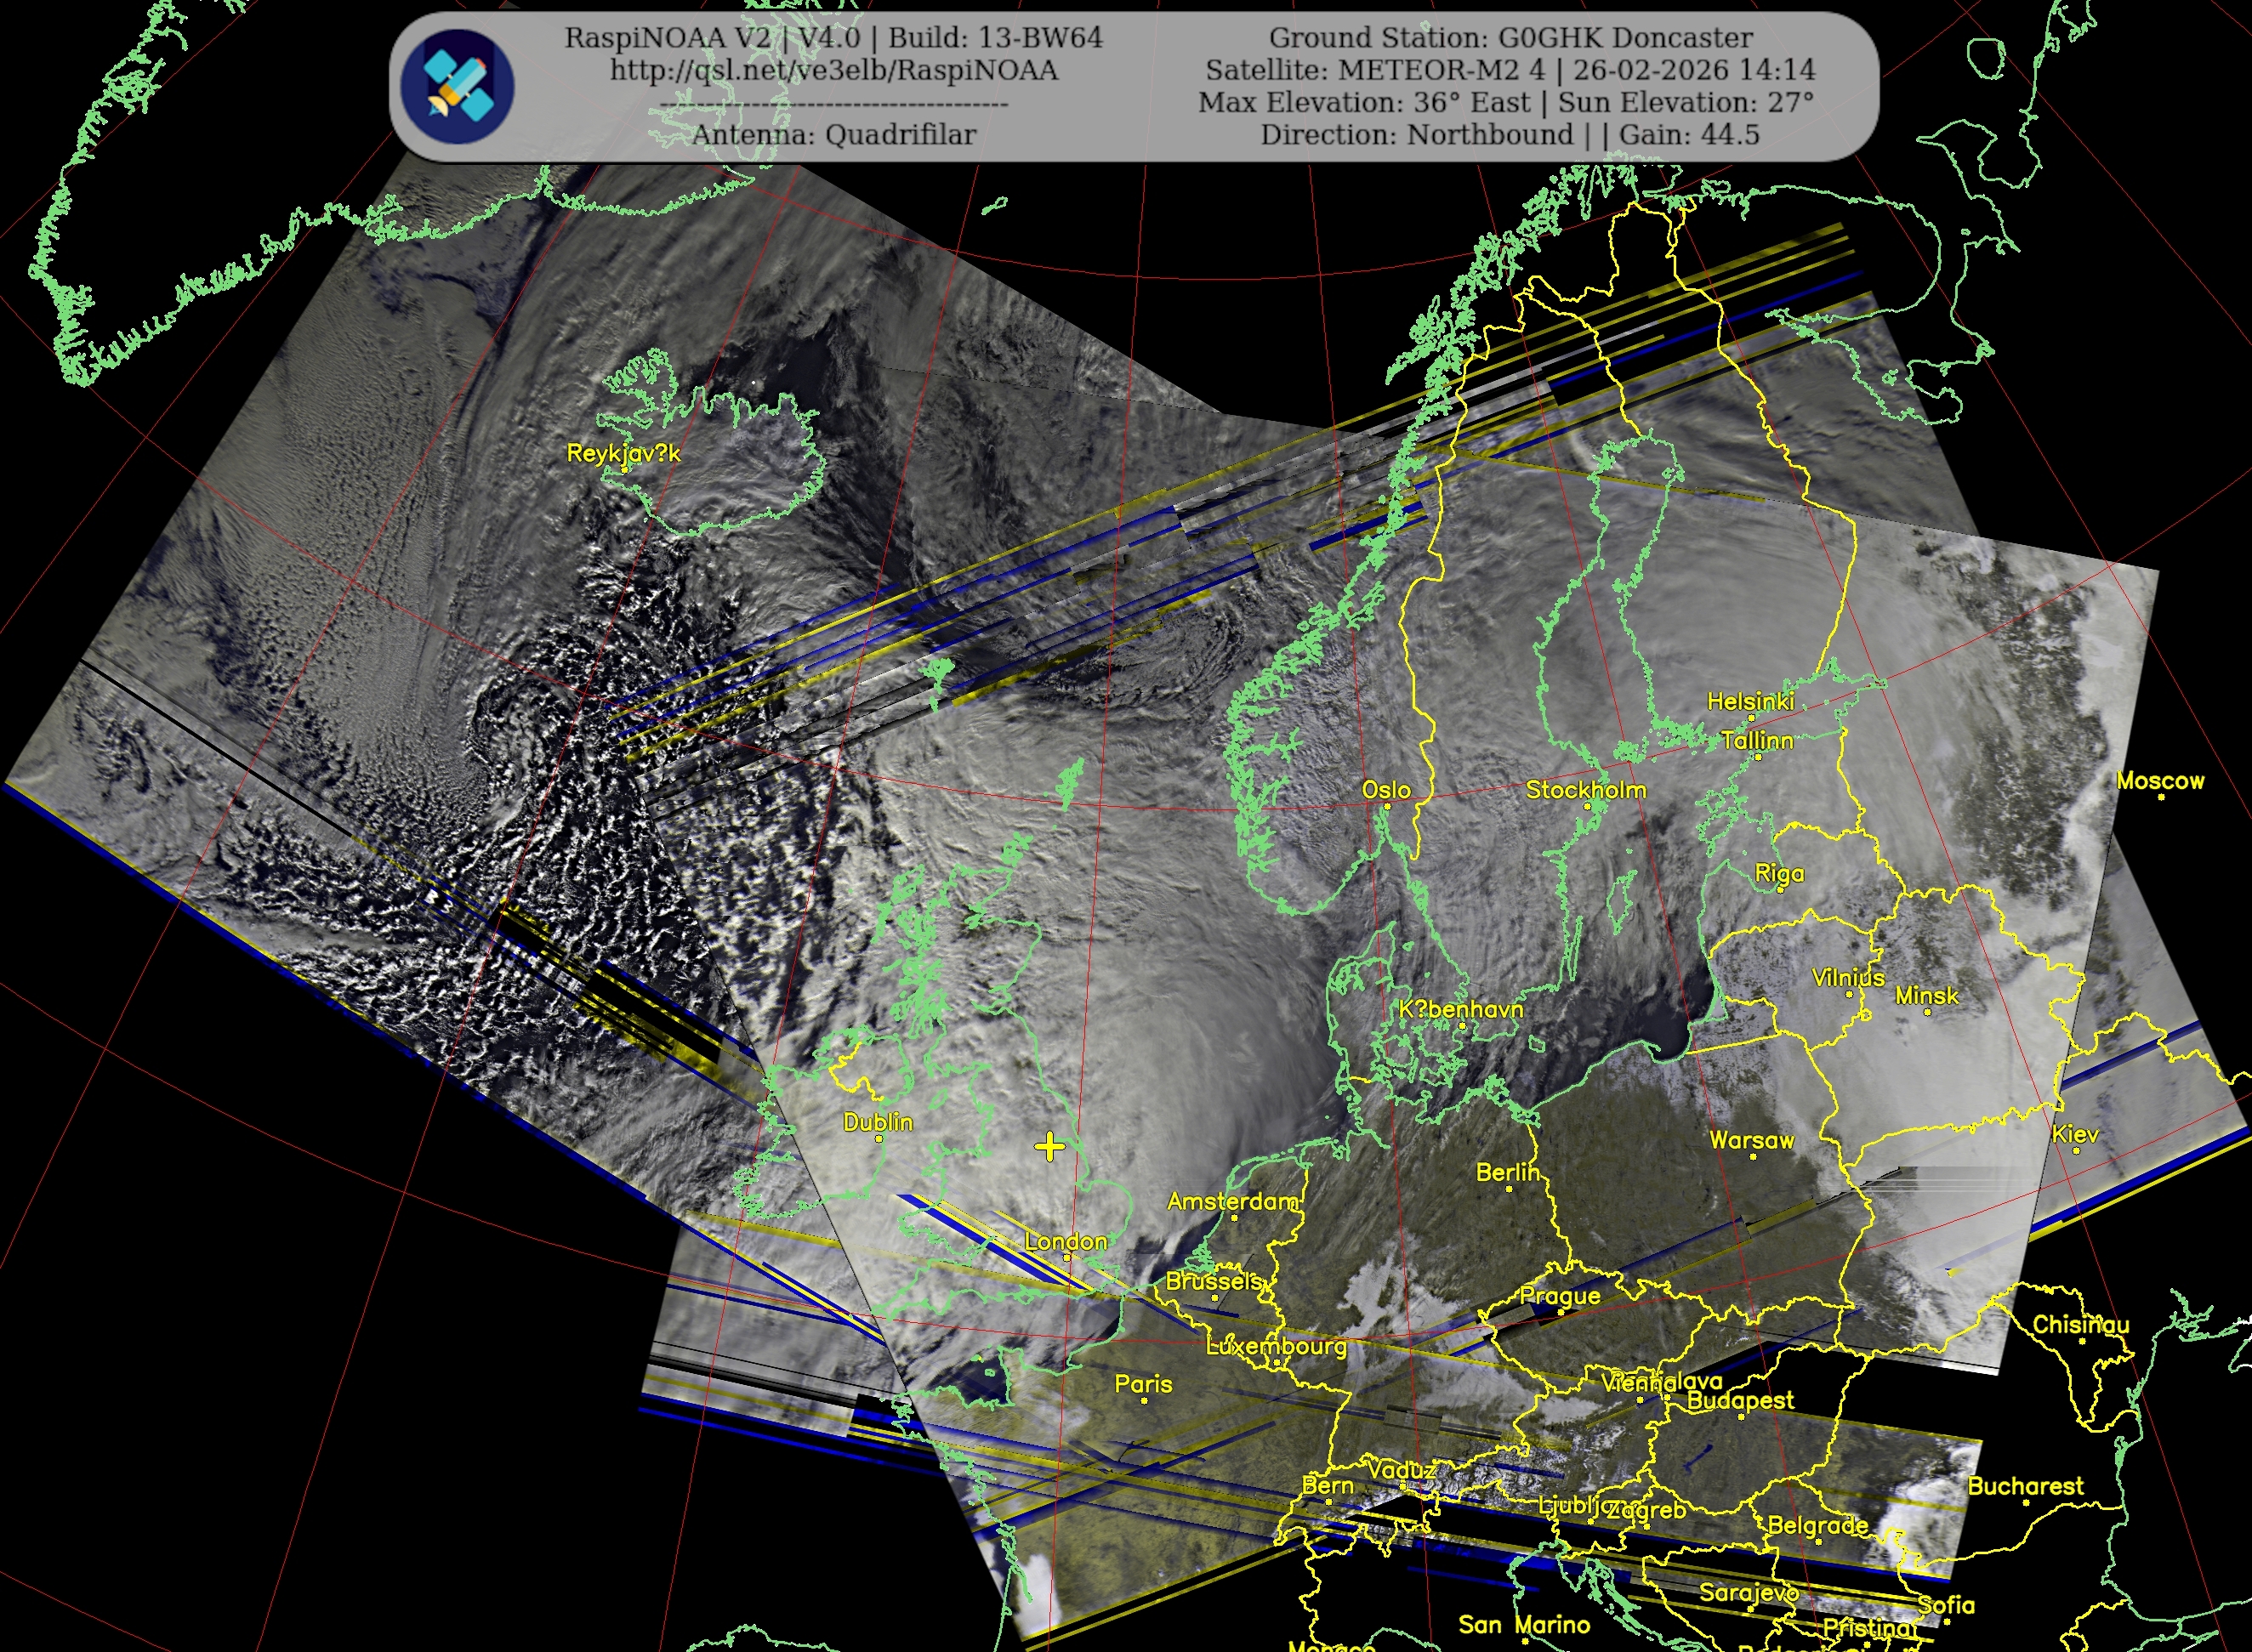Click the RaspiNOAA satellite logo icon
This screenshot has width=2252, height=1652.
pyautogui.click(x=457, y=86)
